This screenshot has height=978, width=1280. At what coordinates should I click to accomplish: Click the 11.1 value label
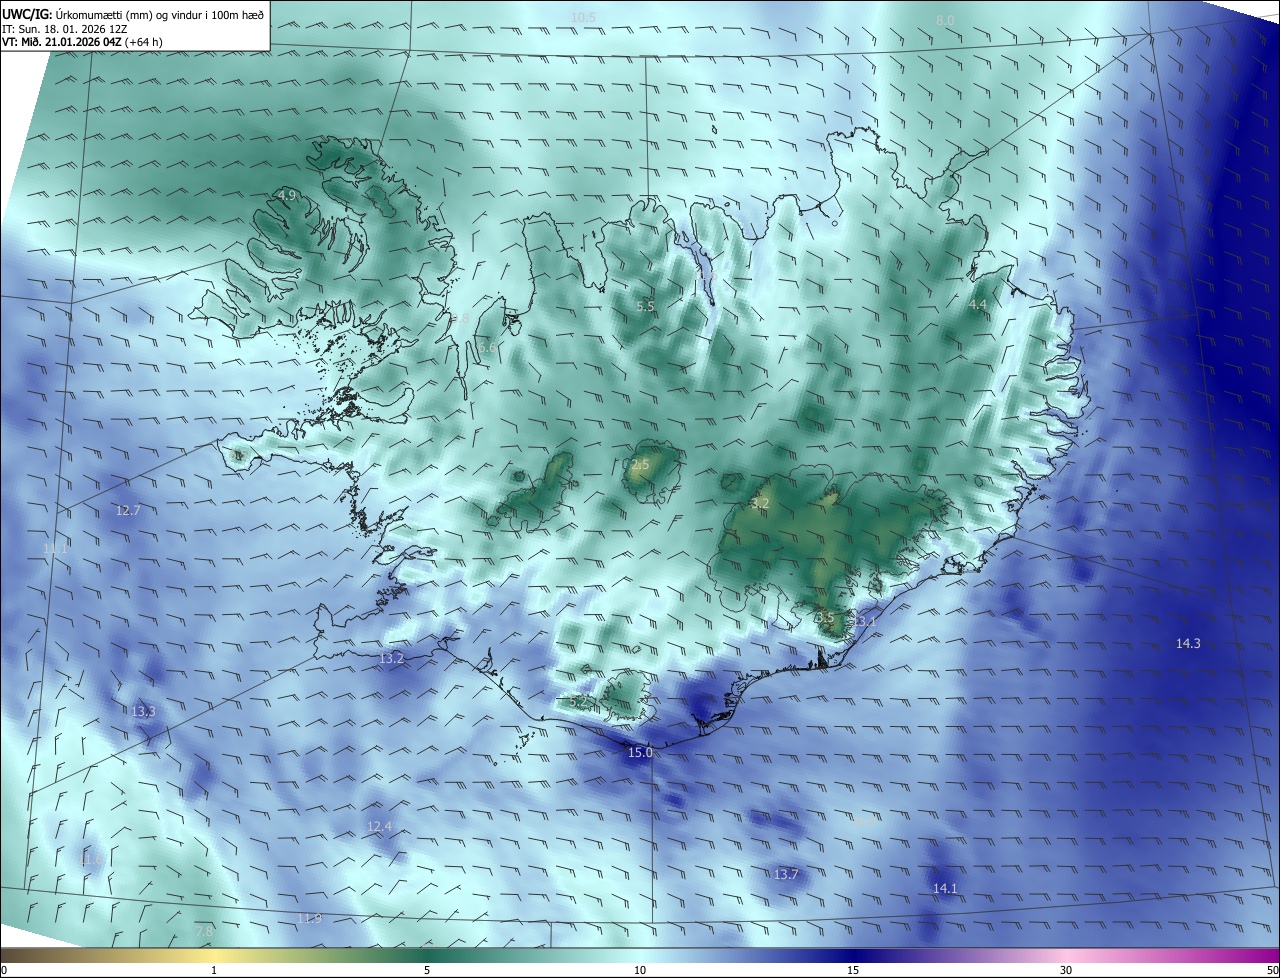click(x=56, y=548)
